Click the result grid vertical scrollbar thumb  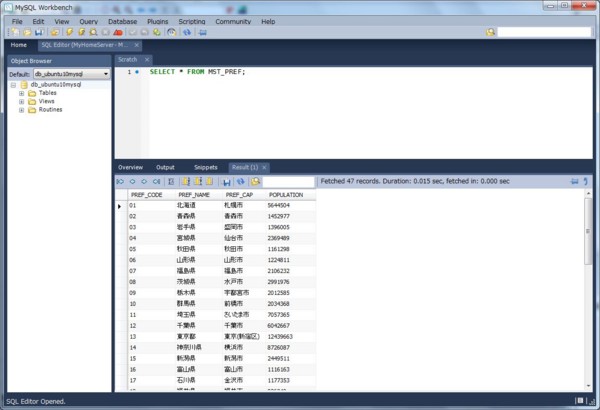point(588,231)
